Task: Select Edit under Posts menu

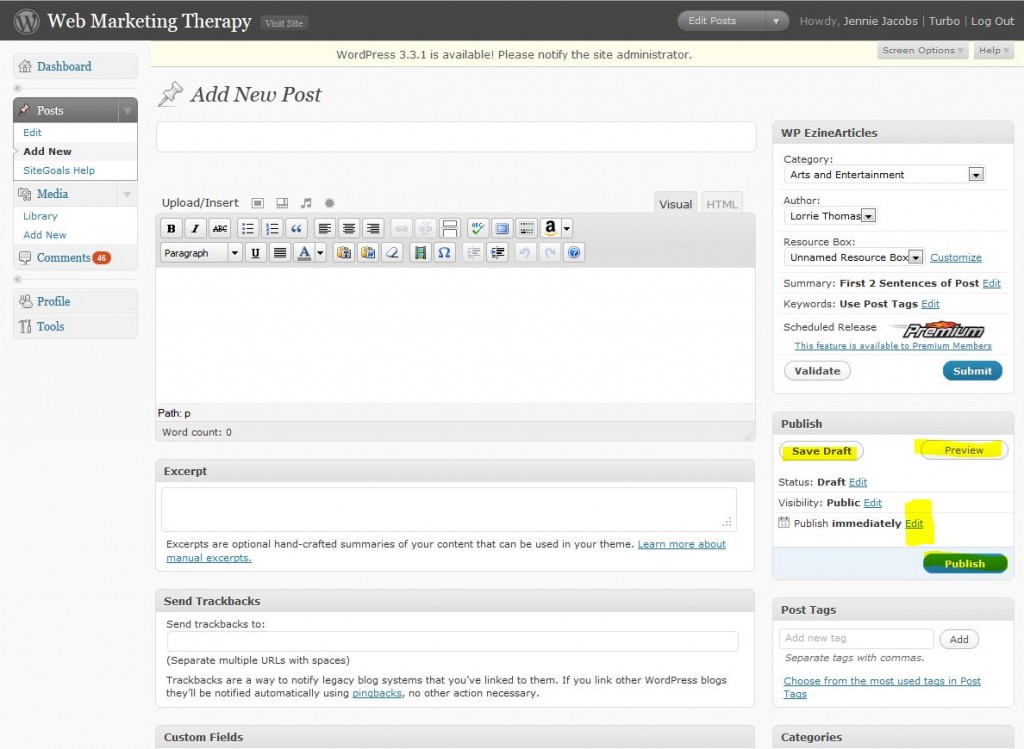Action: pos(32,133)
